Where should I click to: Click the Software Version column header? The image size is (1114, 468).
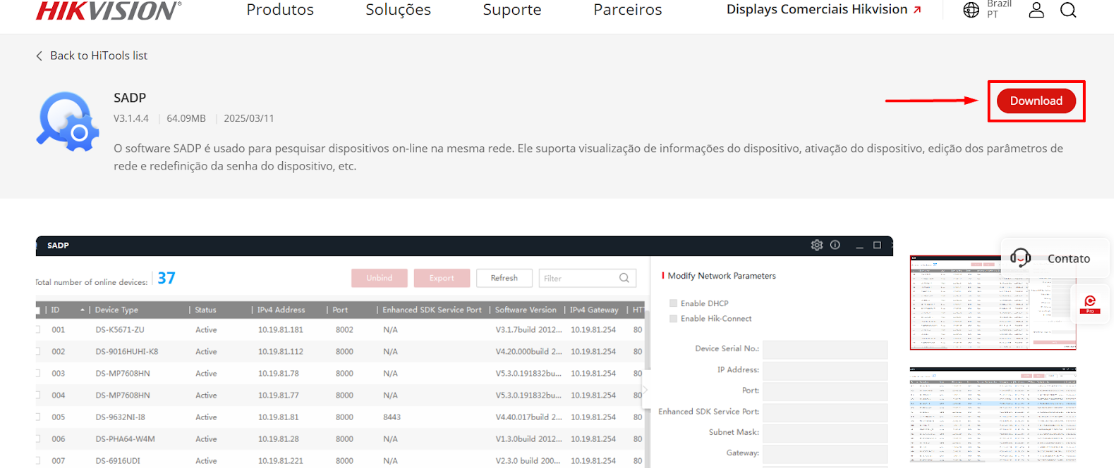(526, 310)
